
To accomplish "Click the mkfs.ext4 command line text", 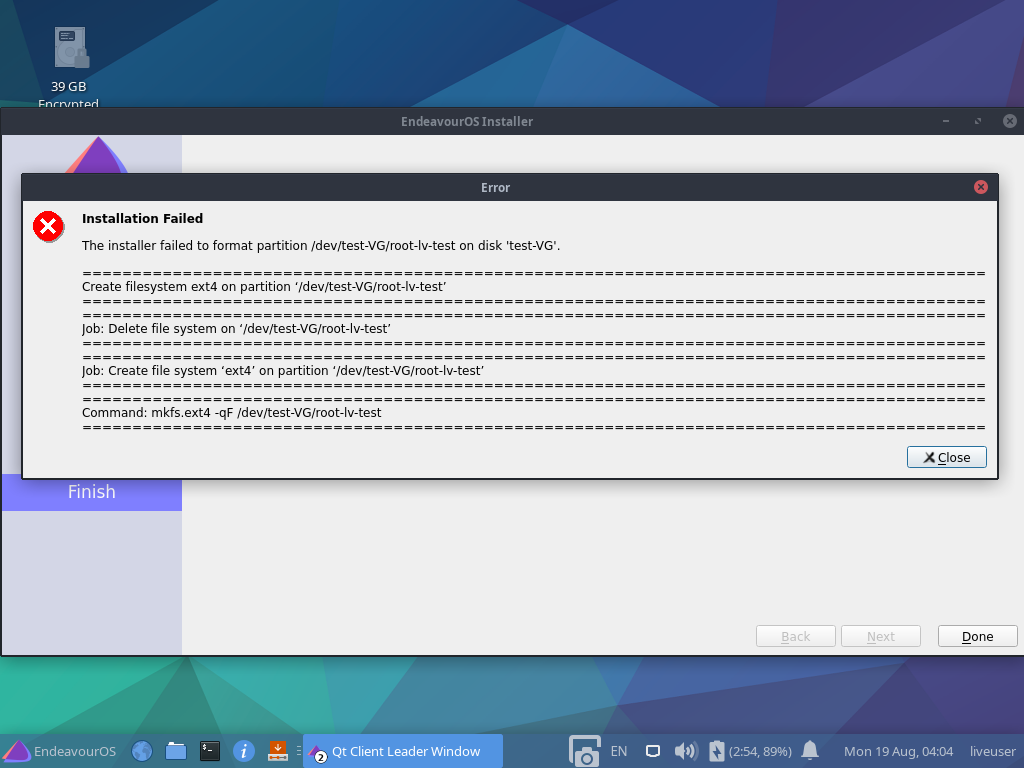I will 232,413.
